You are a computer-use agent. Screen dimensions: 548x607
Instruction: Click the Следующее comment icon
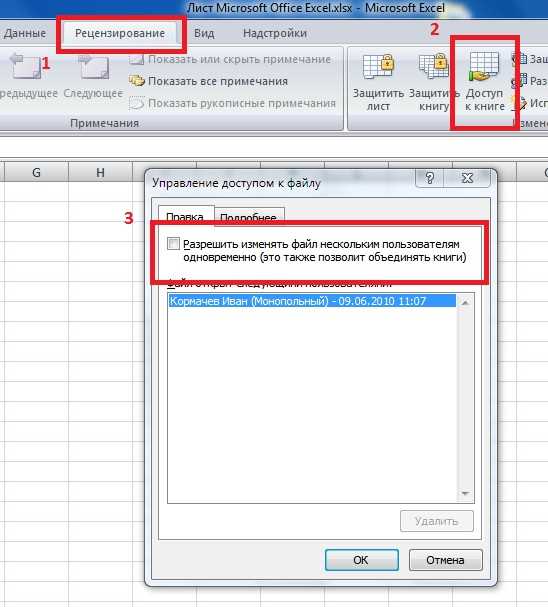coord(93,67)
